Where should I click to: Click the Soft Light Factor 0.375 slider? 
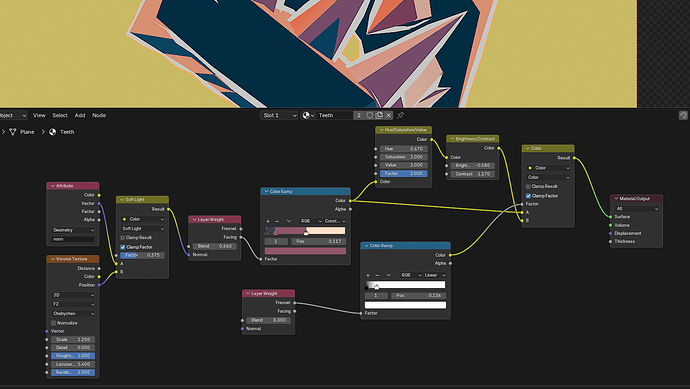[x=143, y=255]
